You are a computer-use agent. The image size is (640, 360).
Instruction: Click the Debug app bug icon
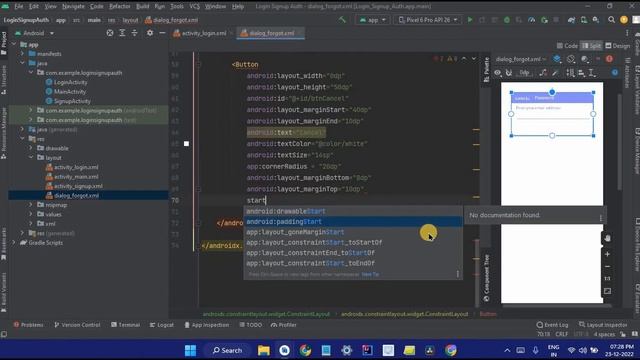(x=507, y=20)
